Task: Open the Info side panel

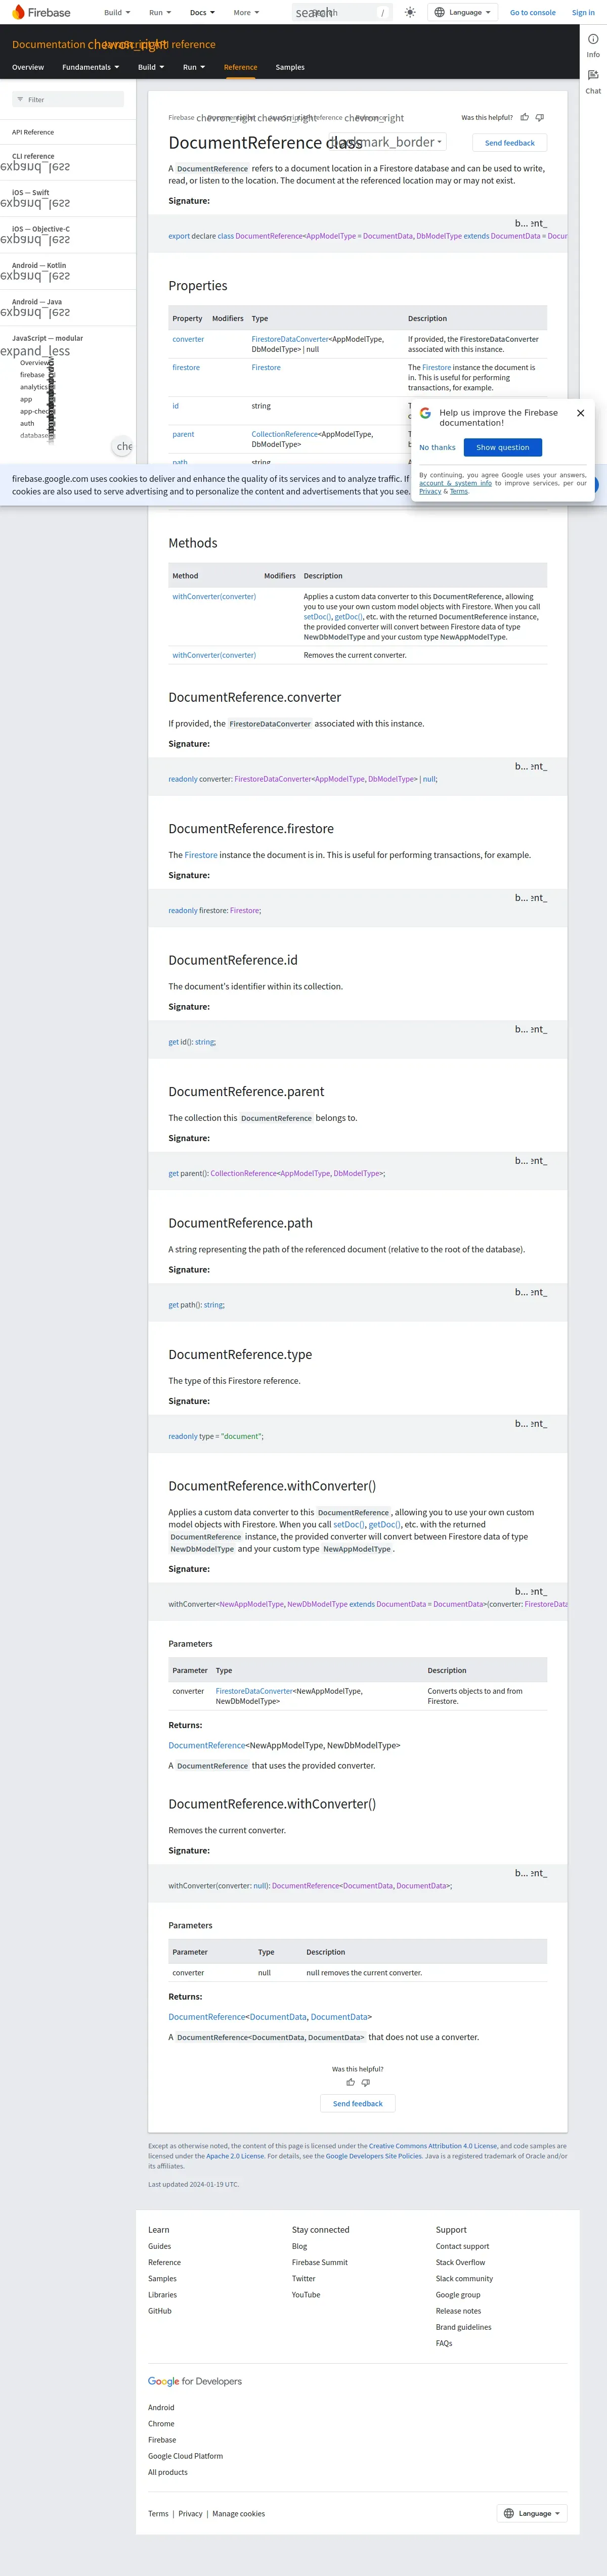Action: (x=593, y=44)
